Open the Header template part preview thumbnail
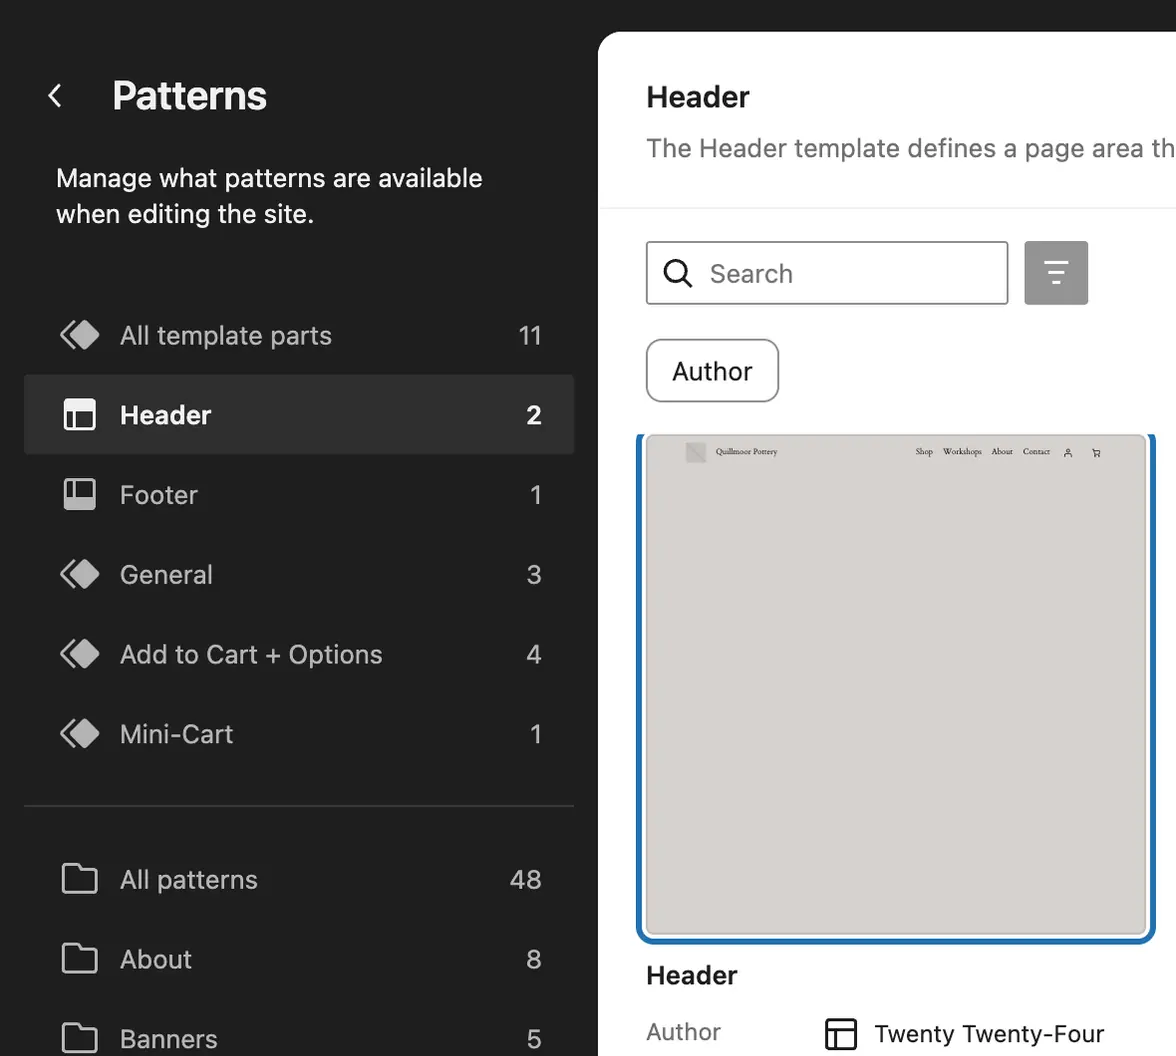The height and width of the screenshot is (1056, 1176). click(896, 686)
